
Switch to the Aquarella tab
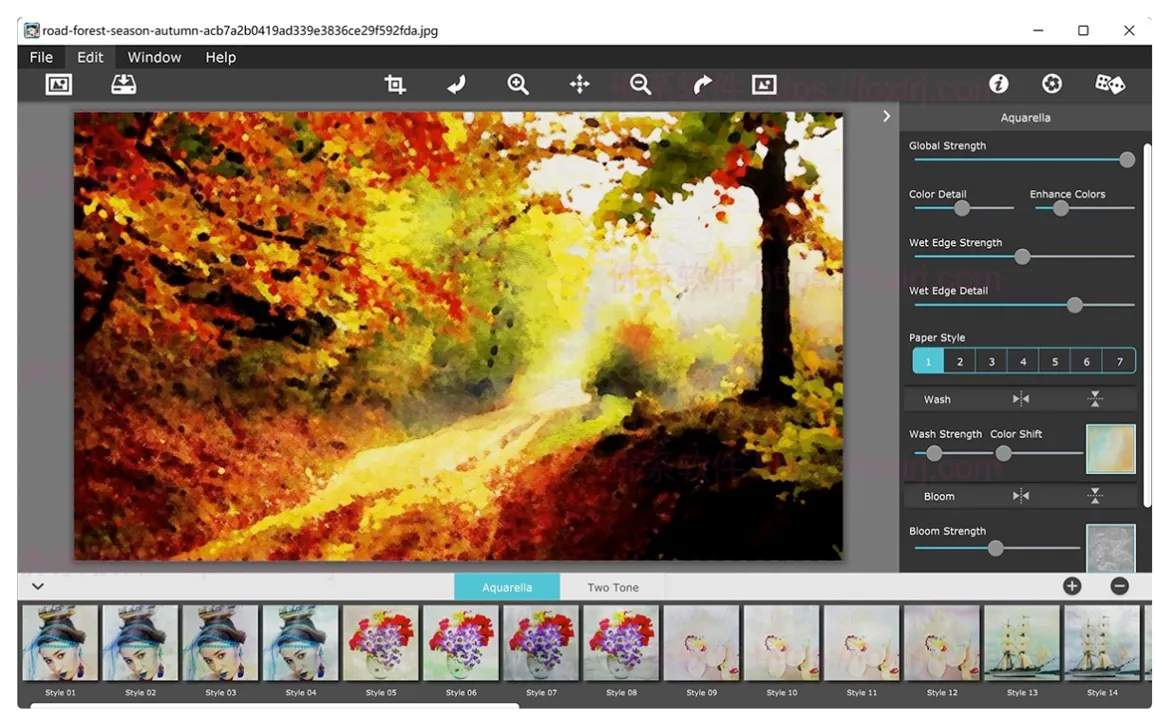[507, 587]
